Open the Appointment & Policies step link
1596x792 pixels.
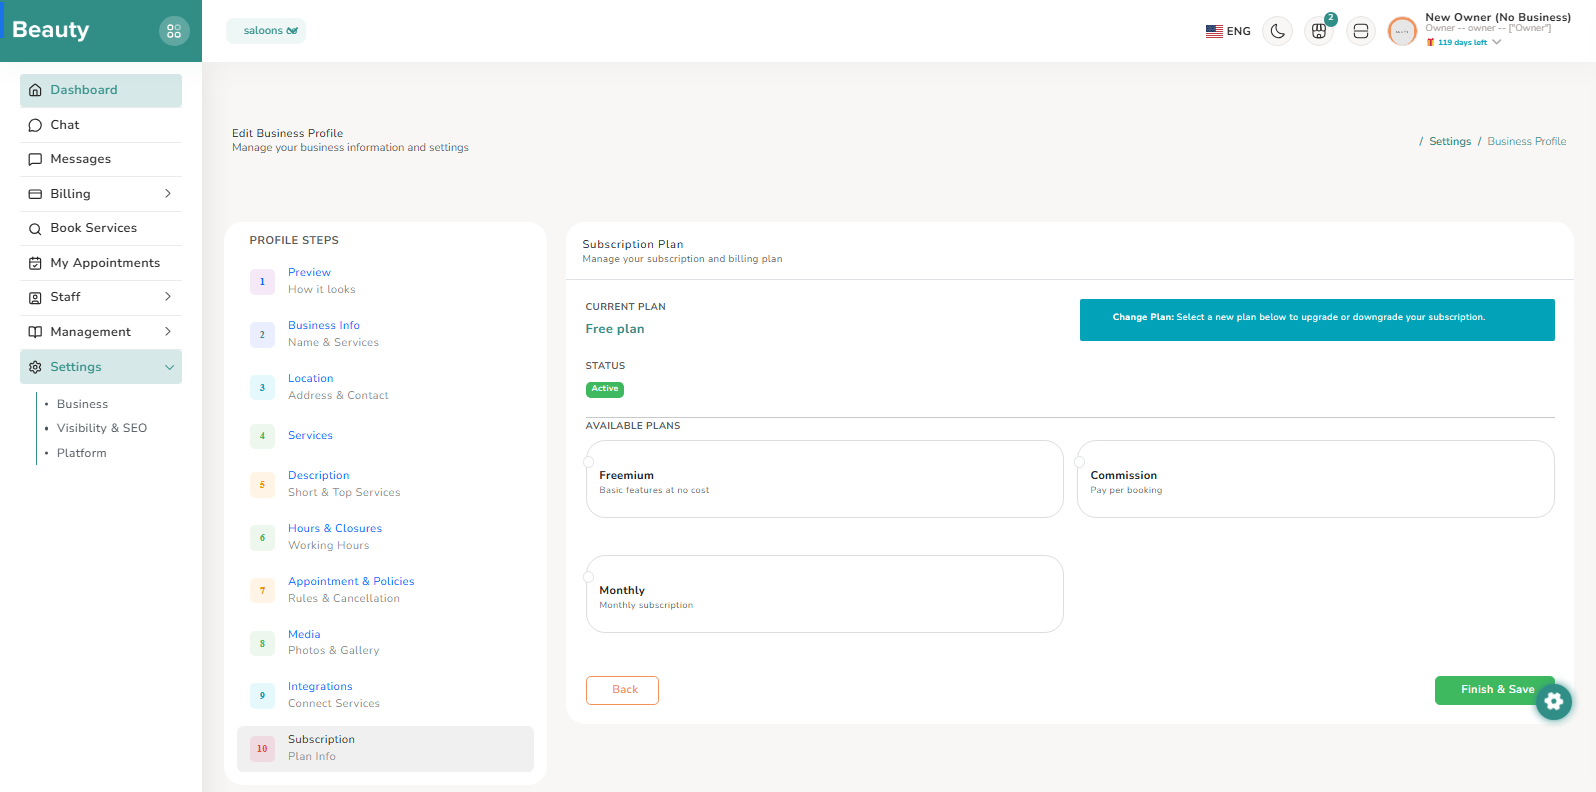tap(351, 581)
